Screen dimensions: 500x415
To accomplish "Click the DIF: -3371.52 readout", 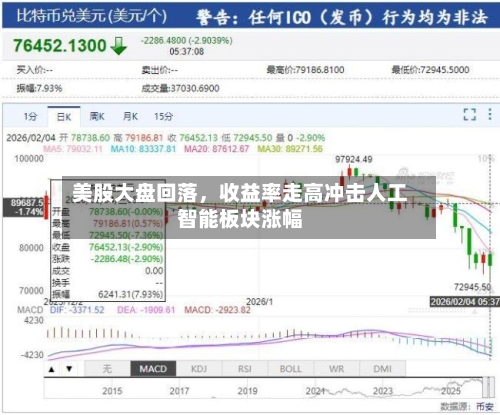I will tap(77, 310).
